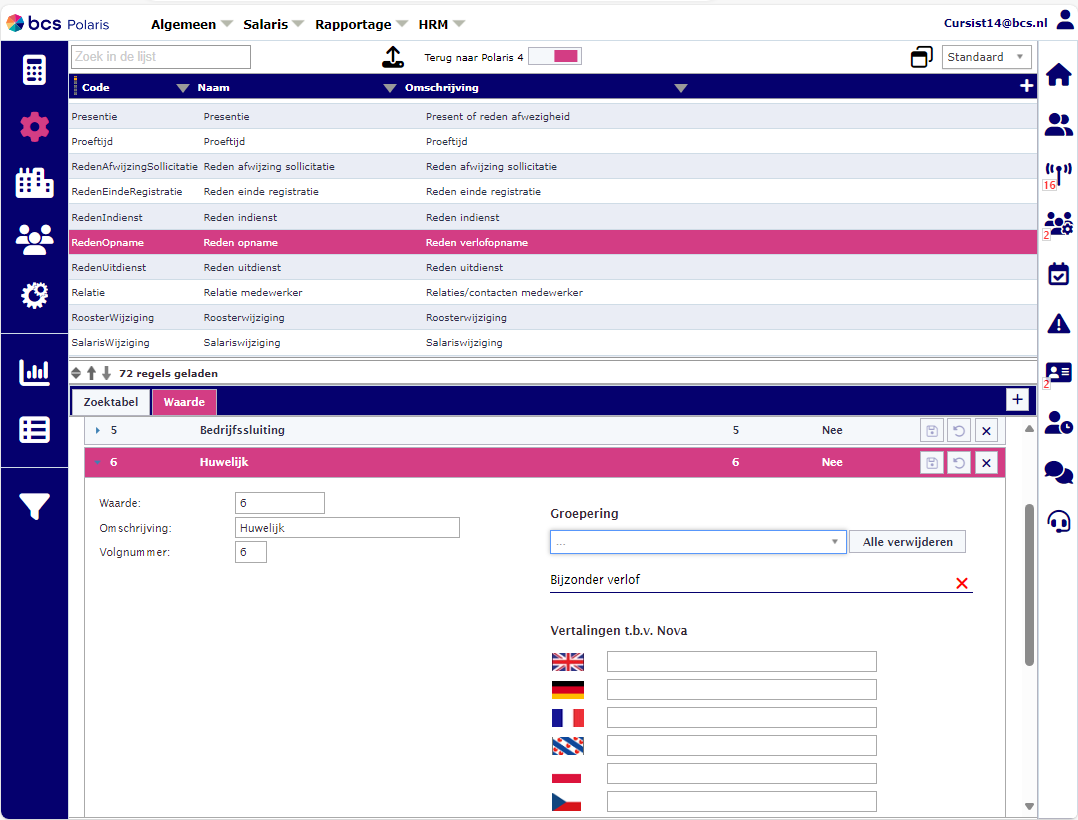Open the headset support icon

[x=1059, y=521]
